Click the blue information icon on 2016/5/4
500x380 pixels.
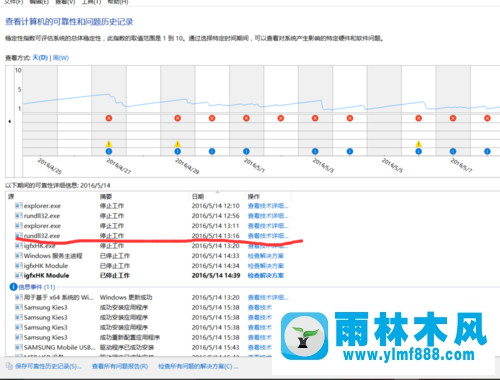(350, 151)
